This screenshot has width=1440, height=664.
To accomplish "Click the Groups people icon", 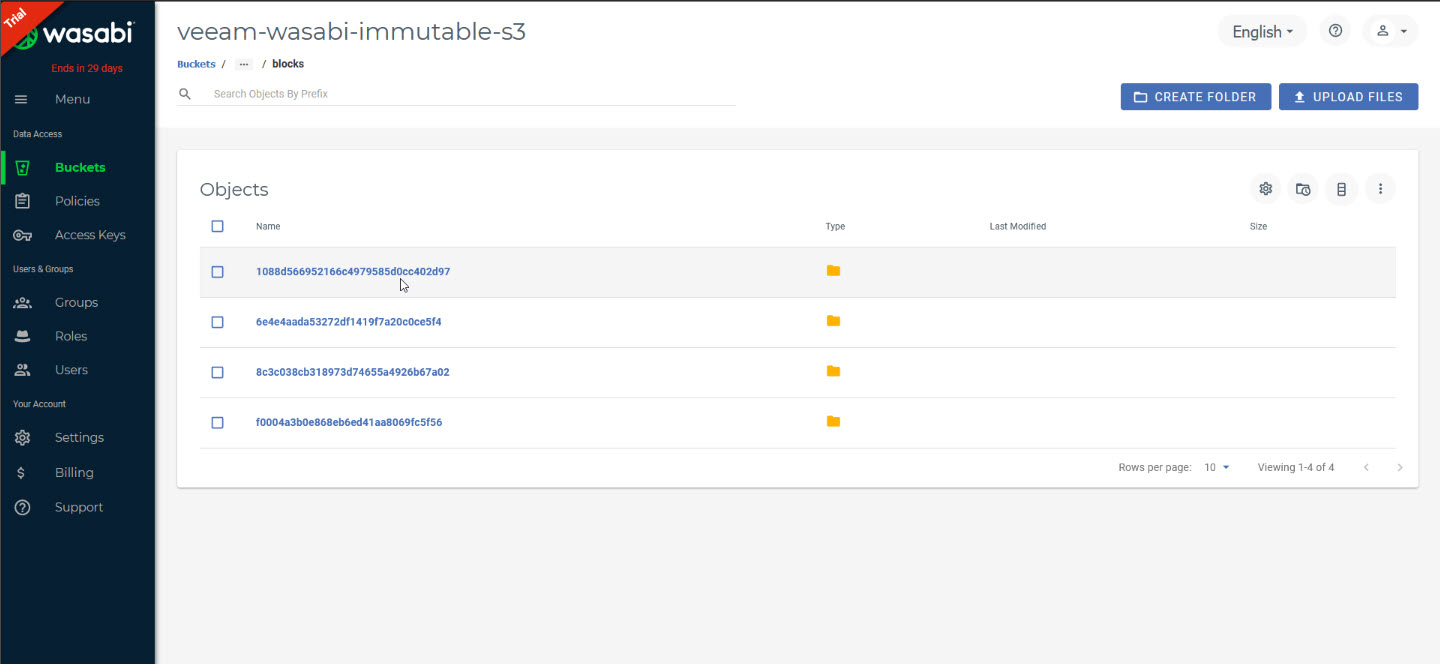I will point(22,302).
